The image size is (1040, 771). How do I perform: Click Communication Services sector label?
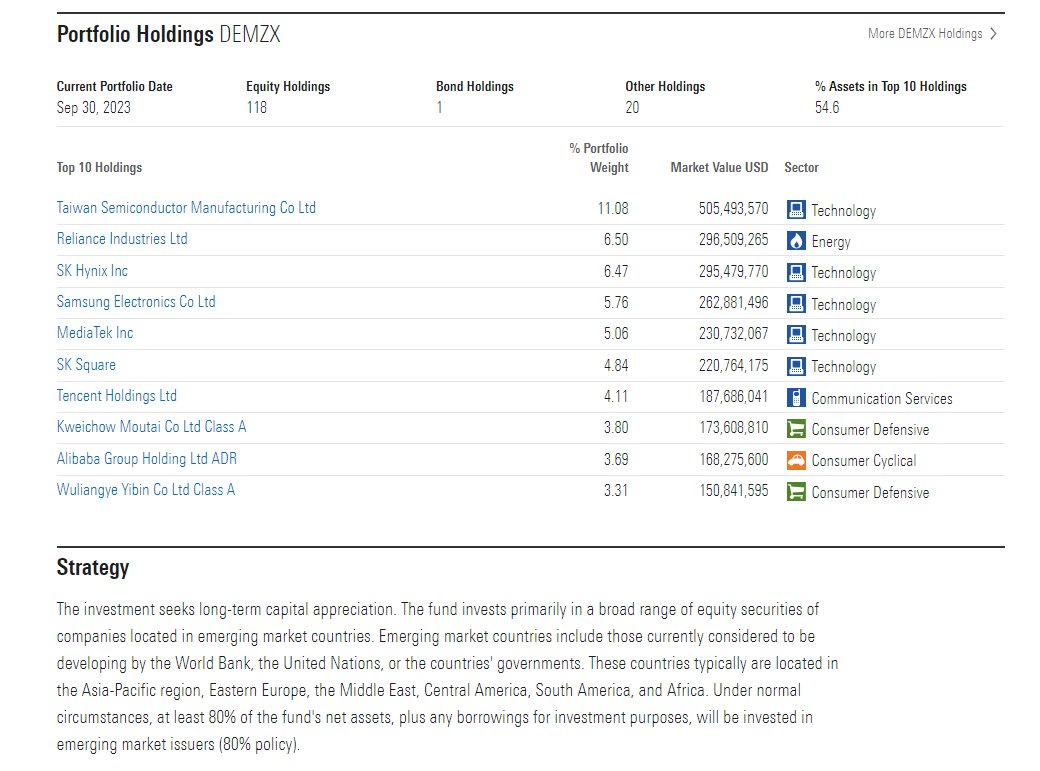(881, 399)
